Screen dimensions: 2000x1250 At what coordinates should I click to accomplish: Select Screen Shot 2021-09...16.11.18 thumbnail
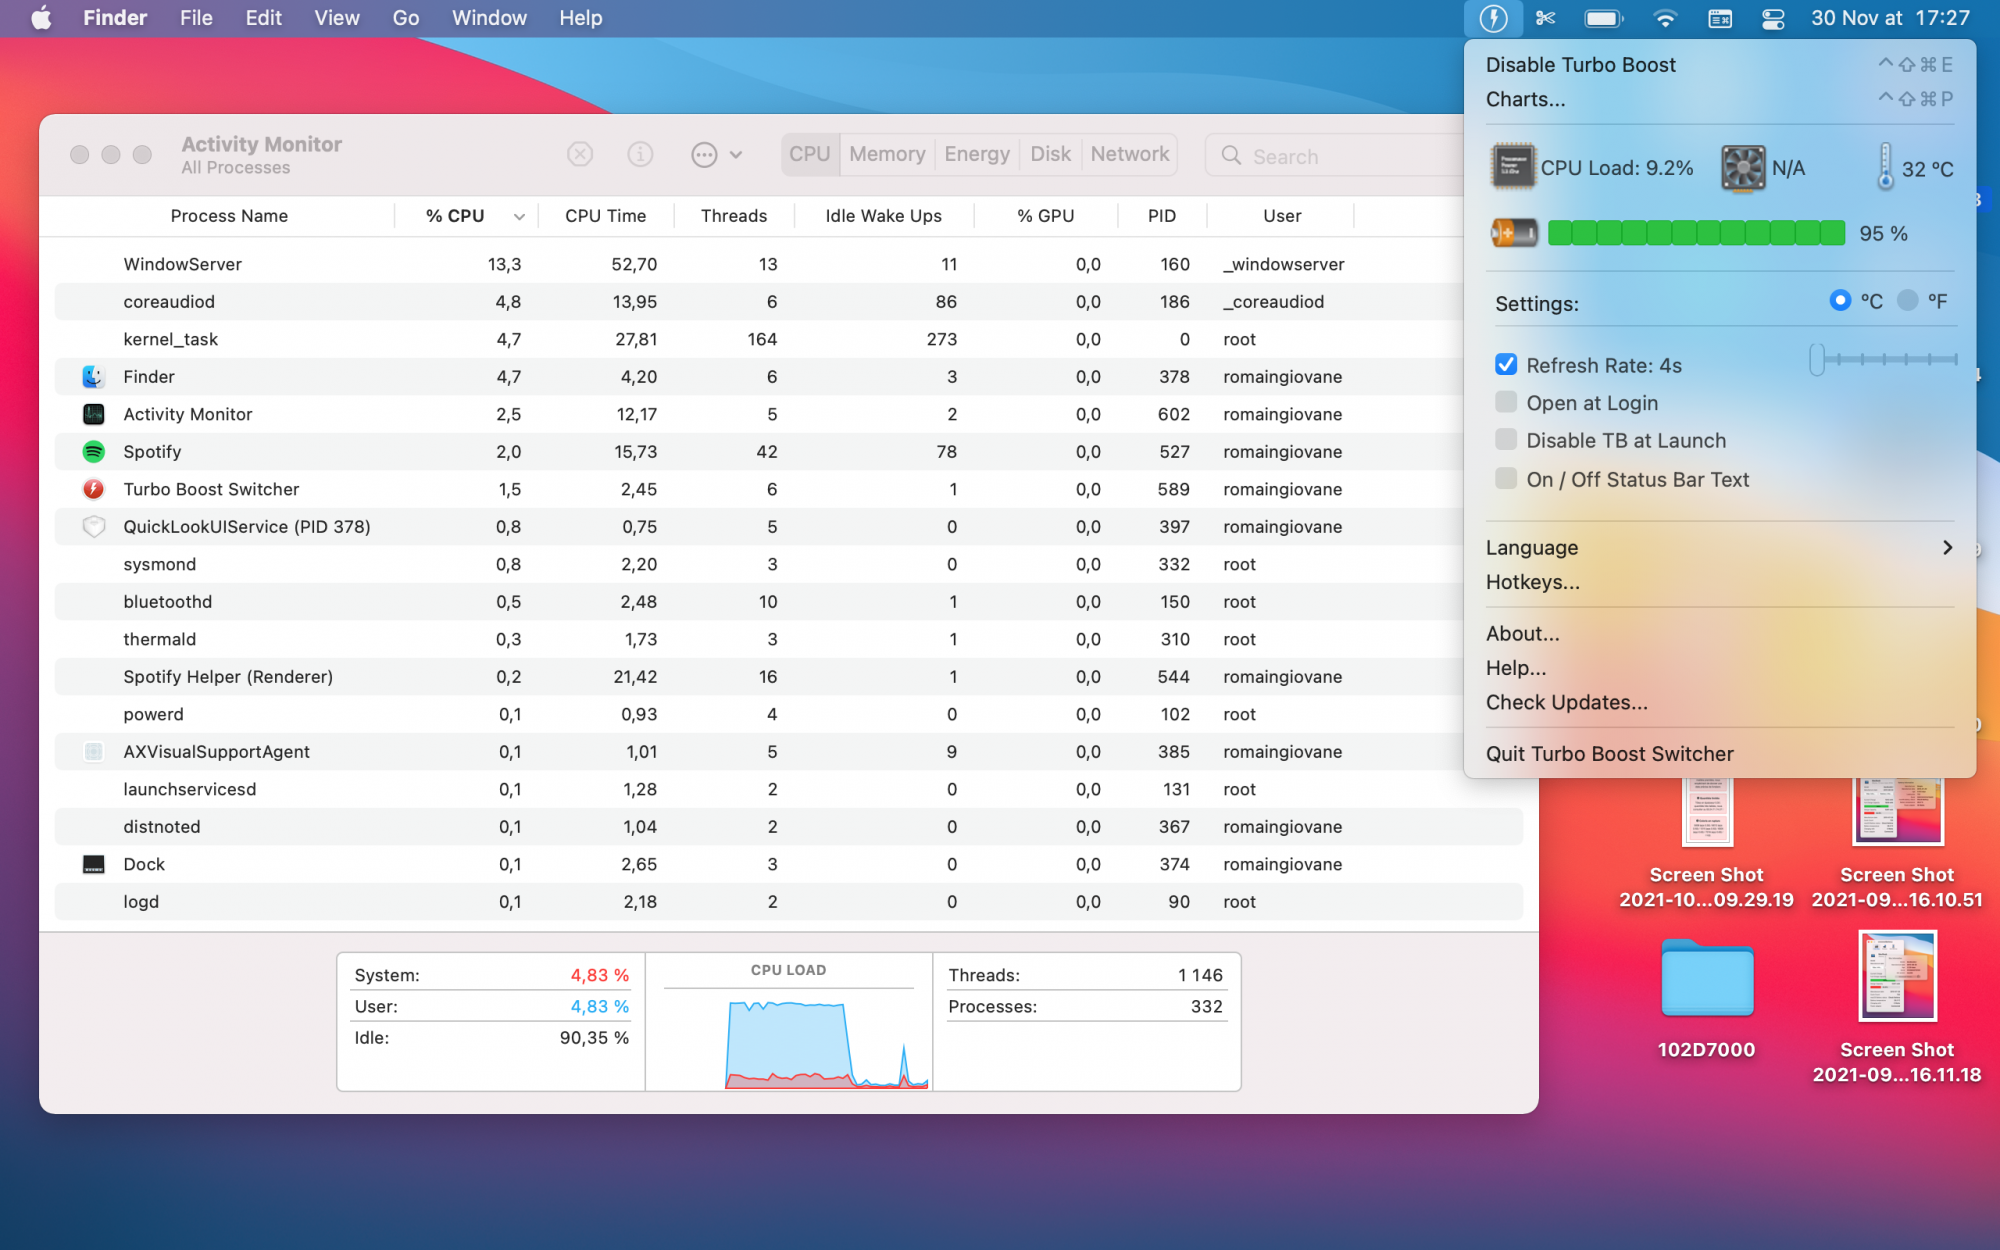pyautogui.click(x=1897, y=976)
